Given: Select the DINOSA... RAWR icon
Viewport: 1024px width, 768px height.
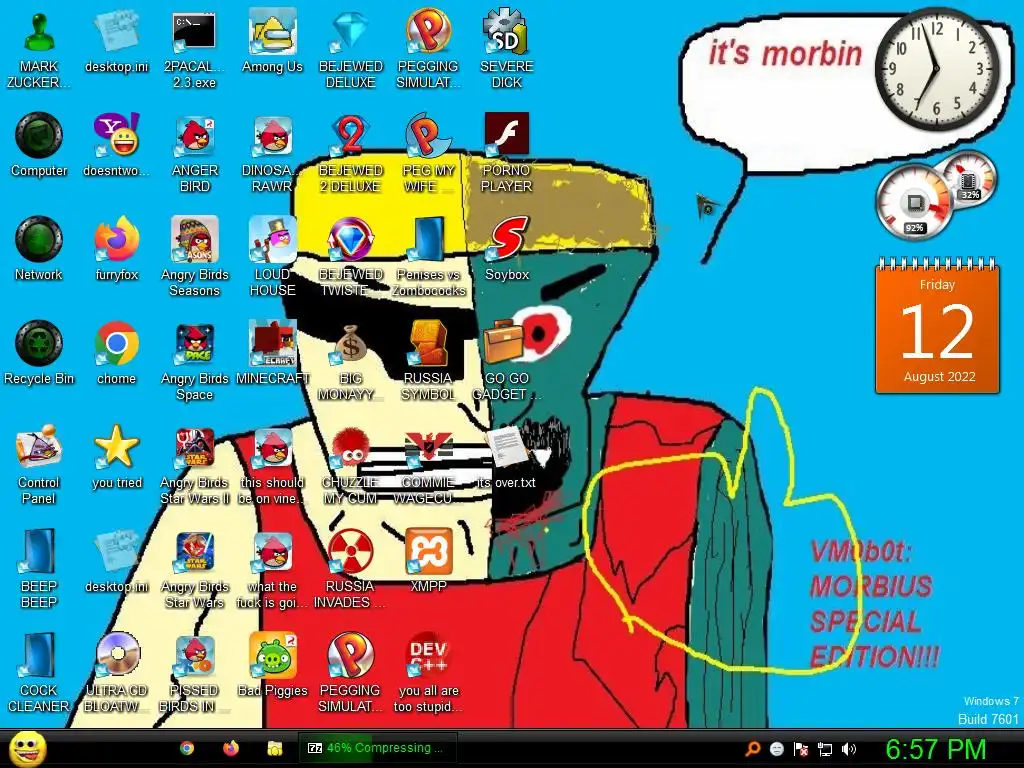Looking at the screenshot, I should click(272, 154).
